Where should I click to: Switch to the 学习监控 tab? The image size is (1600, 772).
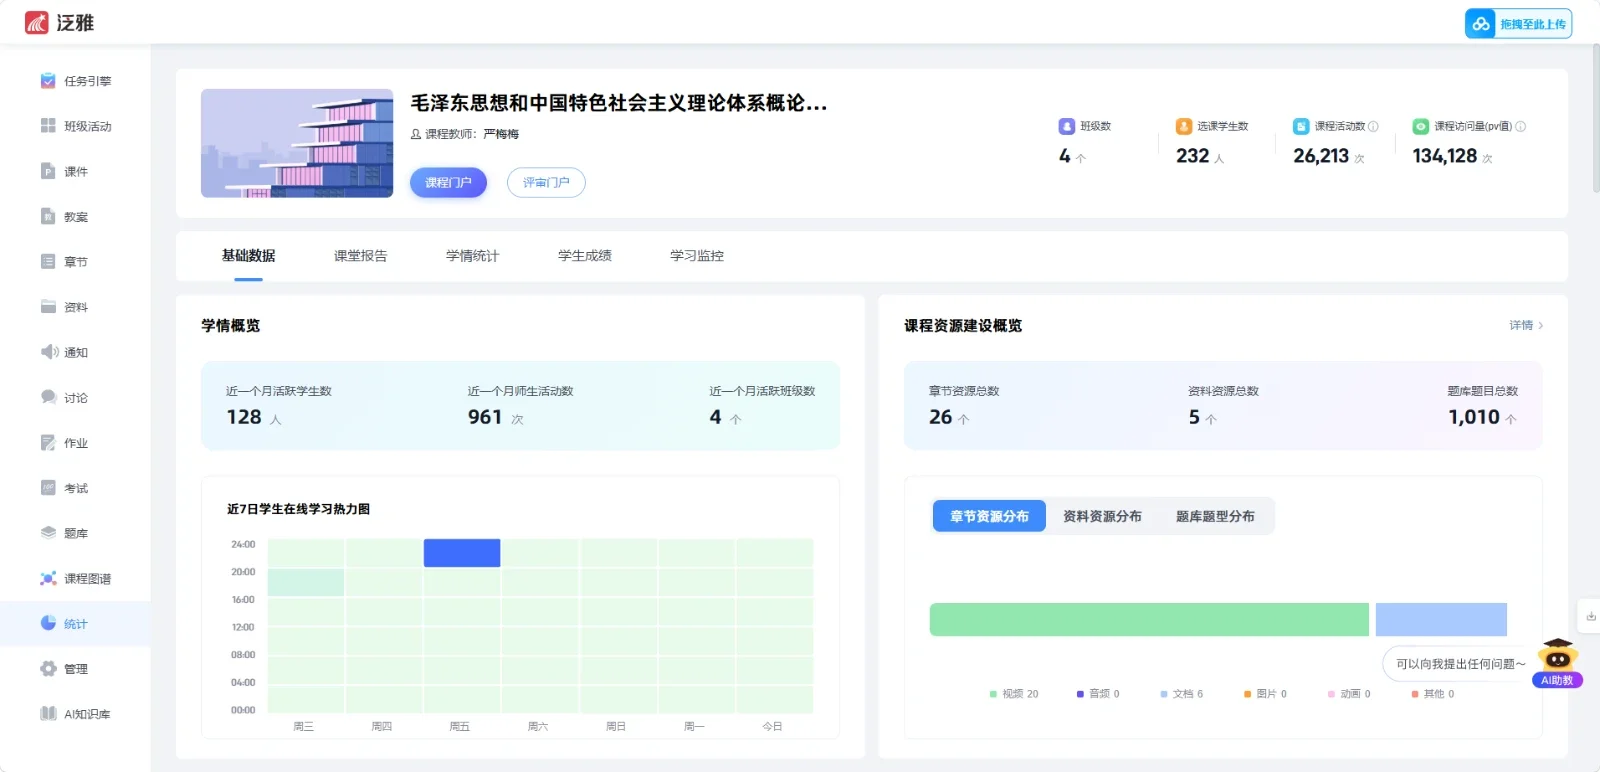[696, 256]
